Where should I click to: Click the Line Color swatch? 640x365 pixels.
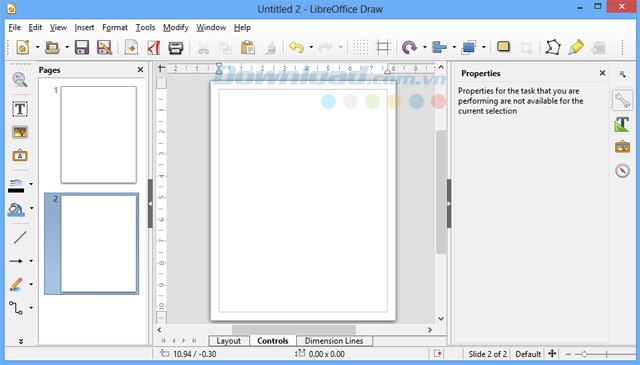coord(16,185)
